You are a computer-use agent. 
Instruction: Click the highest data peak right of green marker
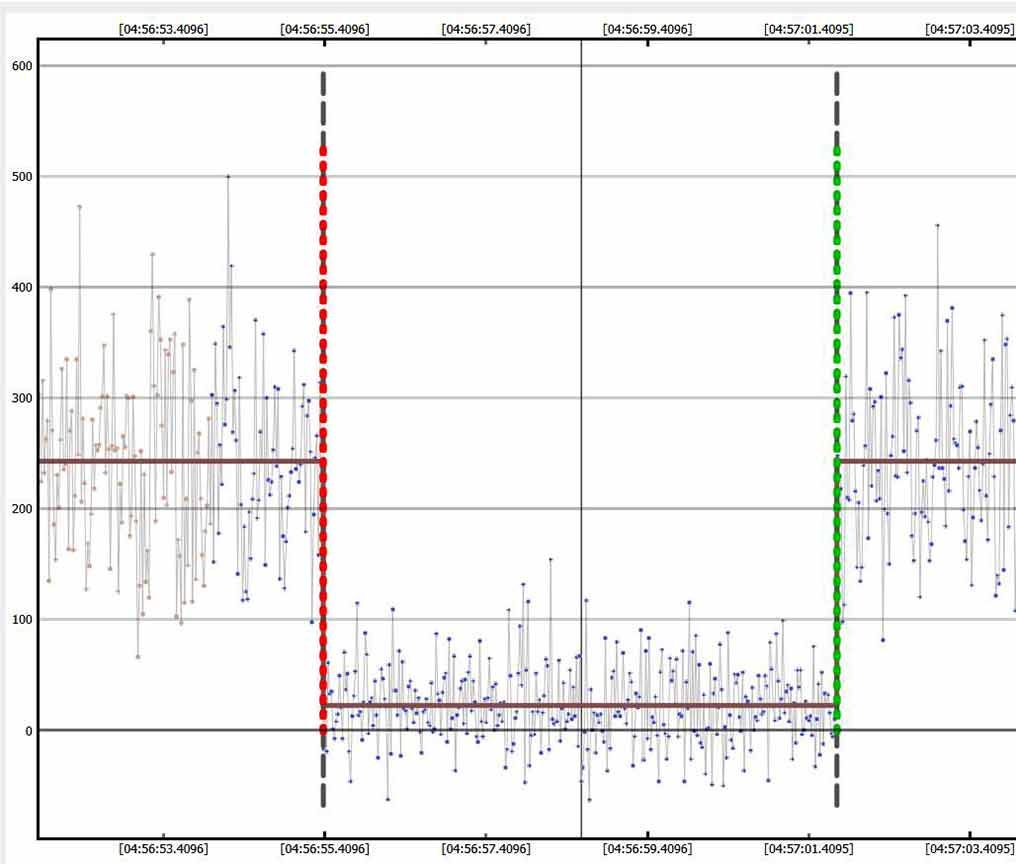(937, 226)
